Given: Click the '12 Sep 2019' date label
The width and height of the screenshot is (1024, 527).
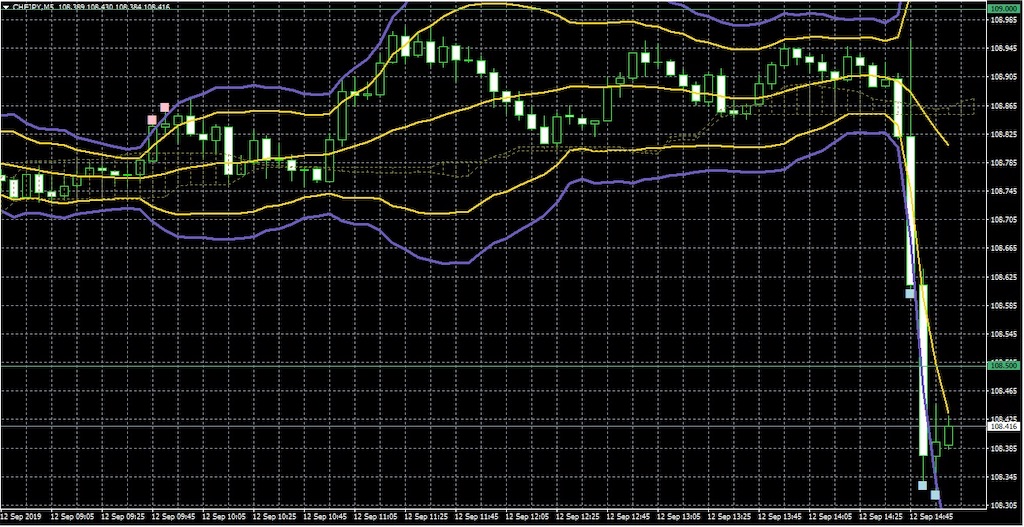Looking at the screenshot, I should point(21,516).
